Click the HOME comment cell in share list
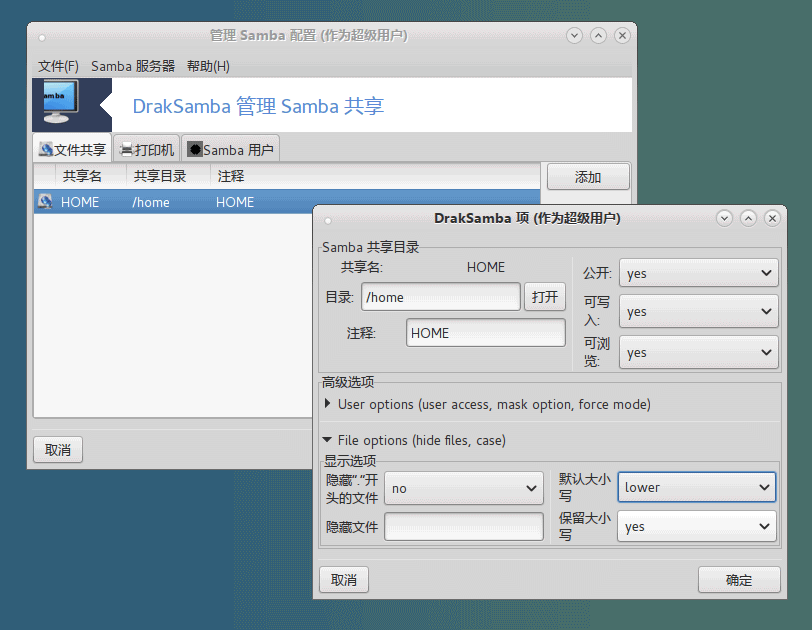 (235, 202)
